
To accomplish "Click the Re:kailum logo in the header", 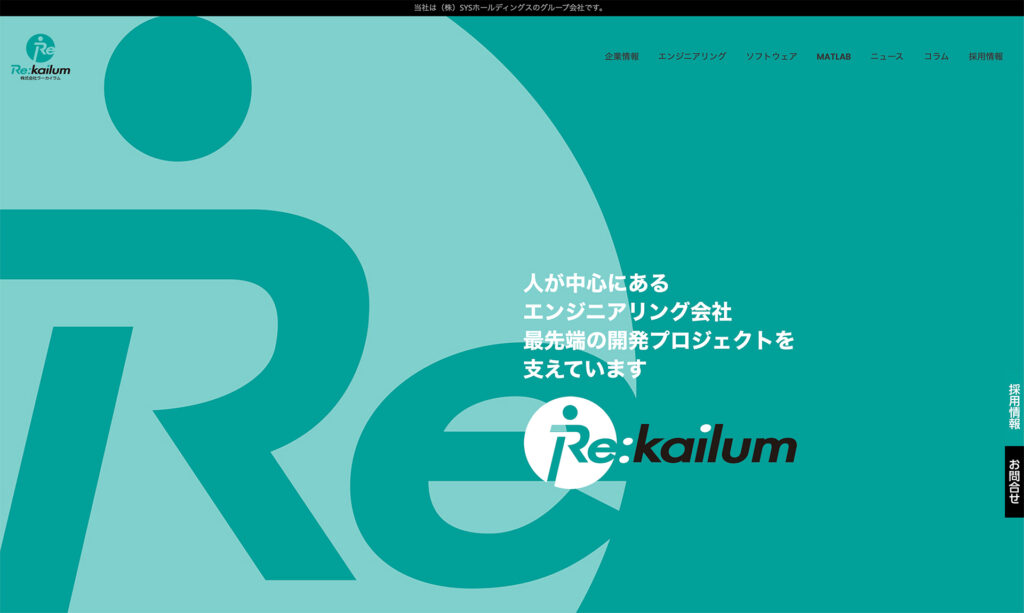I will click(40, 57).
